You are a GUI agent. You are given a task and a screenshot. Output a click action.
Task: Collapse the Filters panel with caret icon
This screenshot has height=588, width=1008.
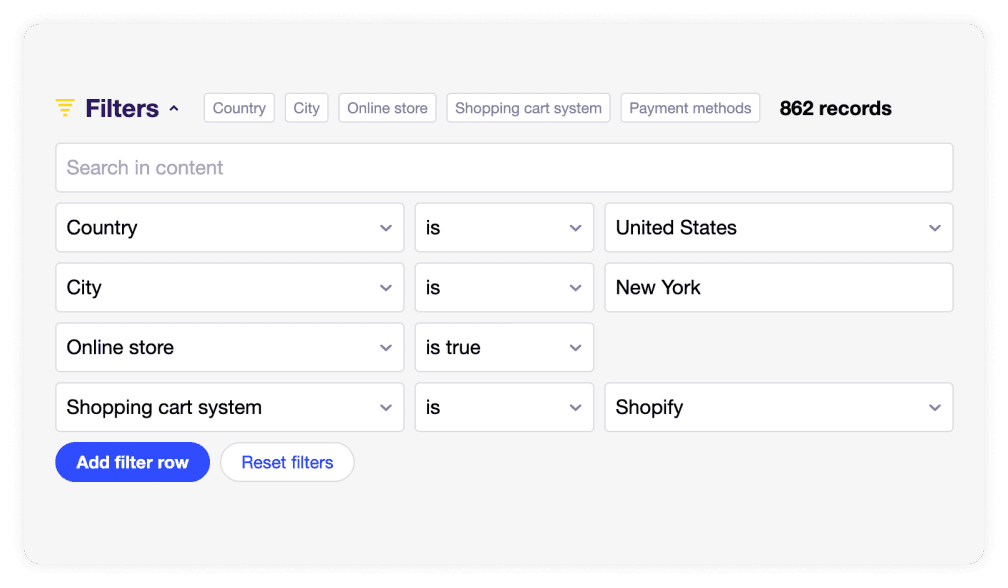click(x=174, y=109)
